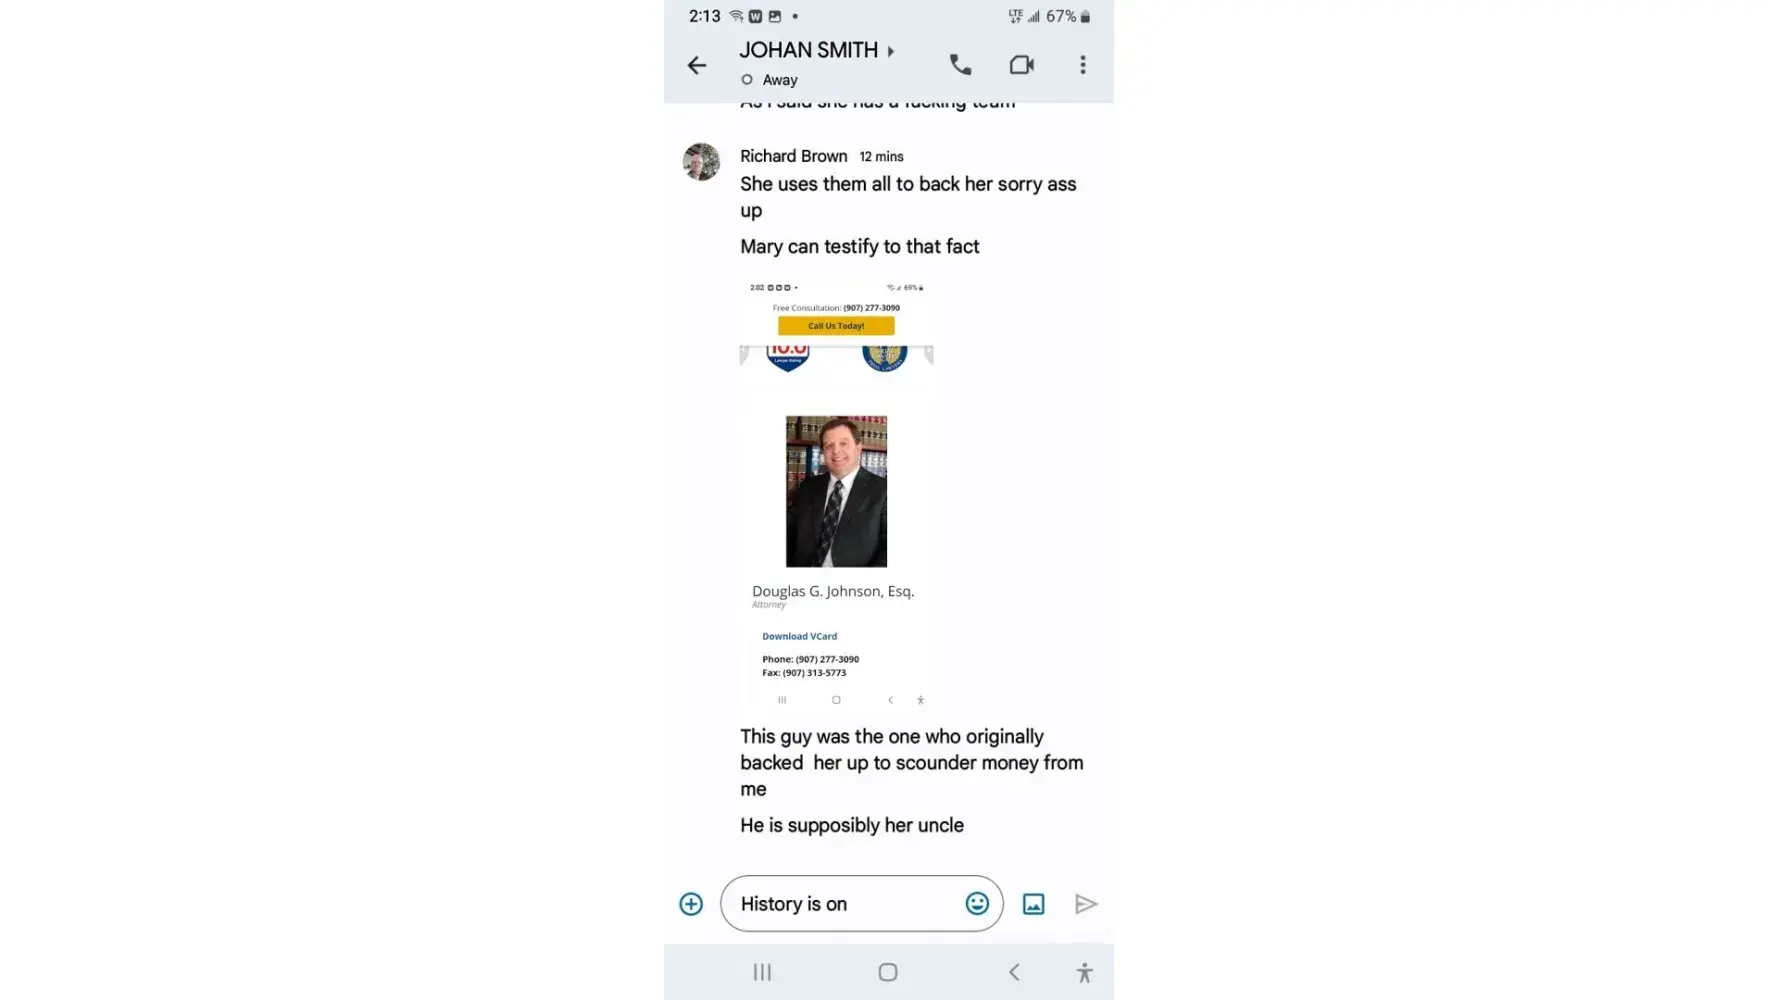The width and height of the screenshot is (1778, 1000).
Task: Expand JOHAN SMITH conversation details arrow
Action: click(890, 51)
